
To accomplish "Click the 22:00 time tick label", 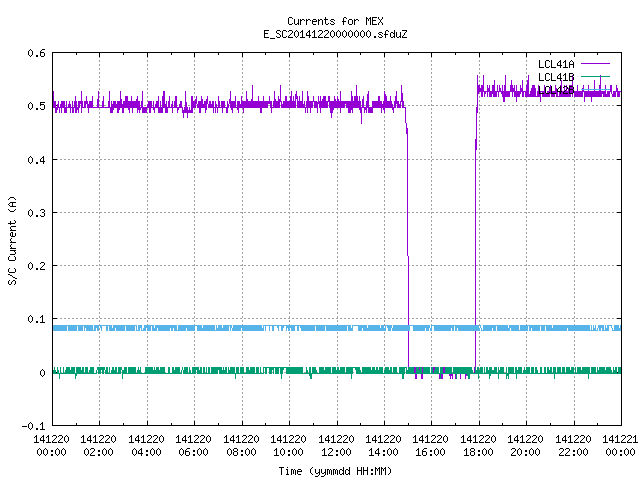I will 573,452.
